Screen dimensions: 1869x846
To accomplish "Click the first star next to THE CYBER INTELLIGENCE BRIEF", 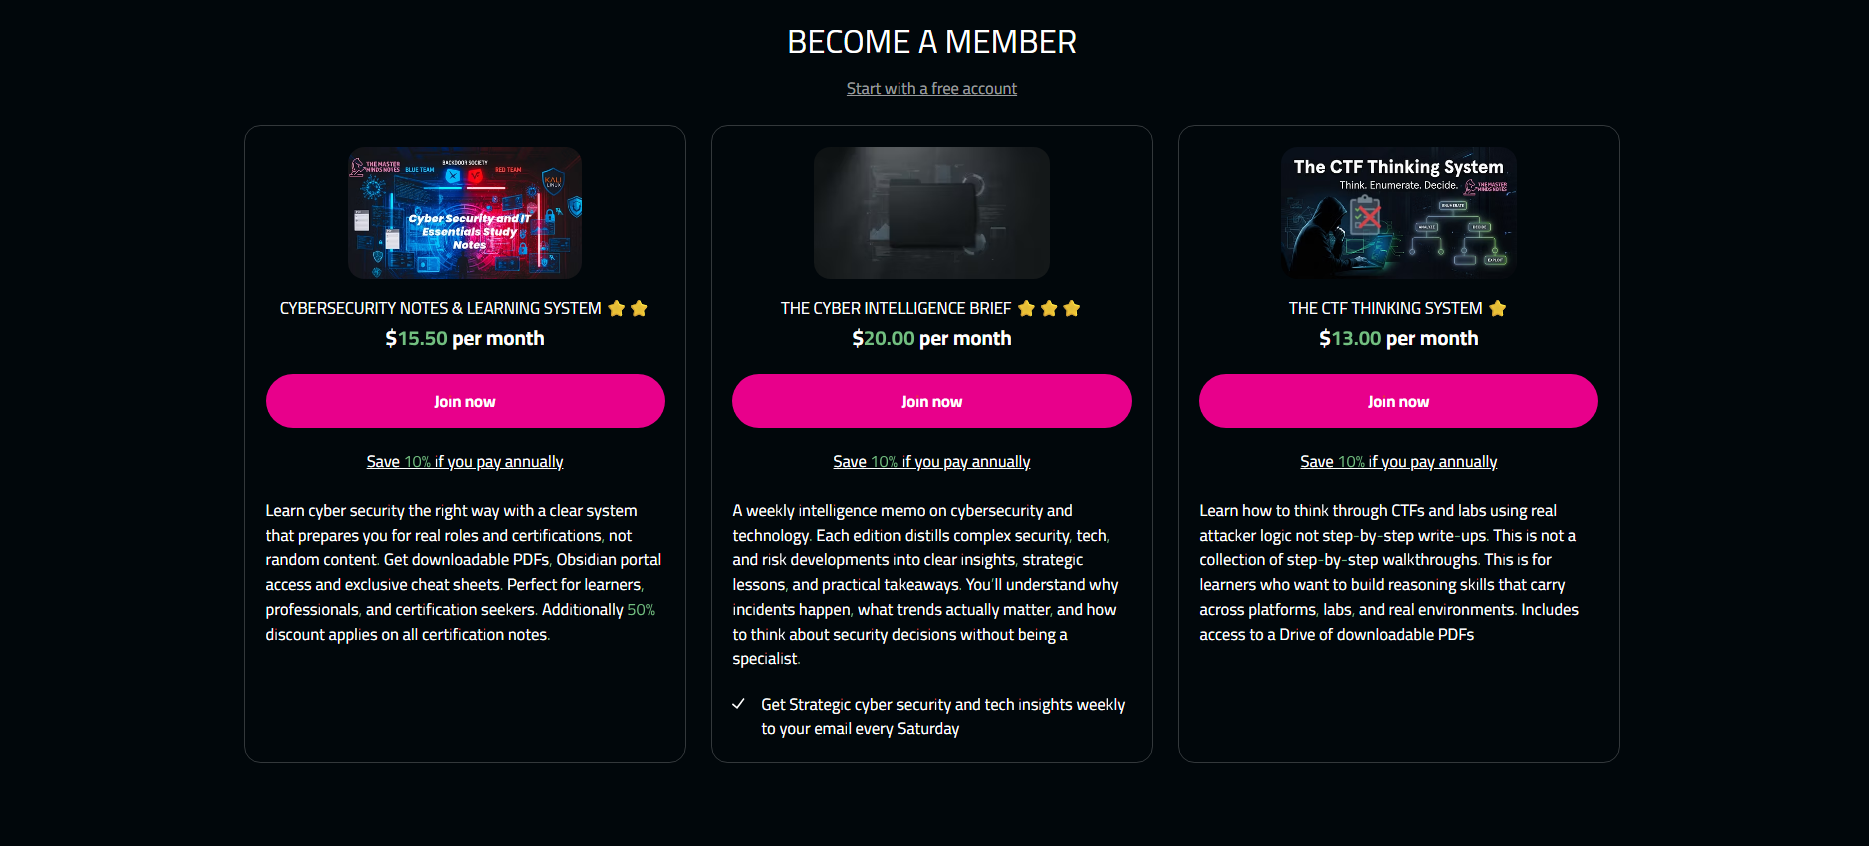I will click(x=1026, y=308).
